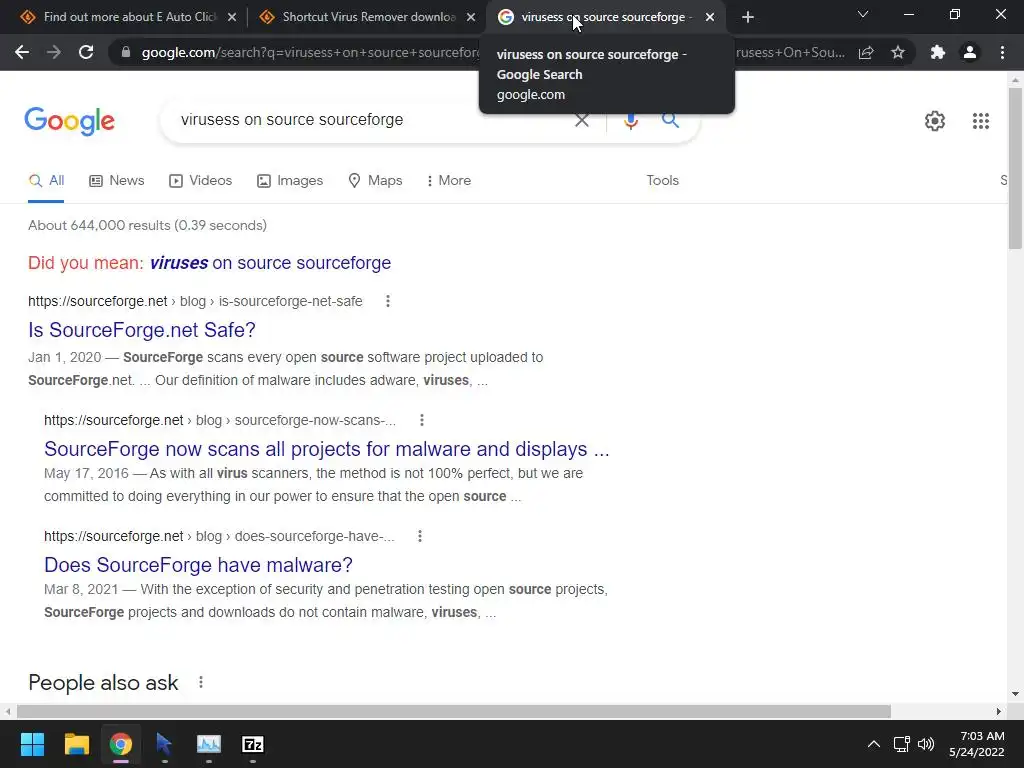The image size is (1024, 768).
Task: Click the Chrome icon in taskbar
Action: pyautogui.click(x=120, y=744)
